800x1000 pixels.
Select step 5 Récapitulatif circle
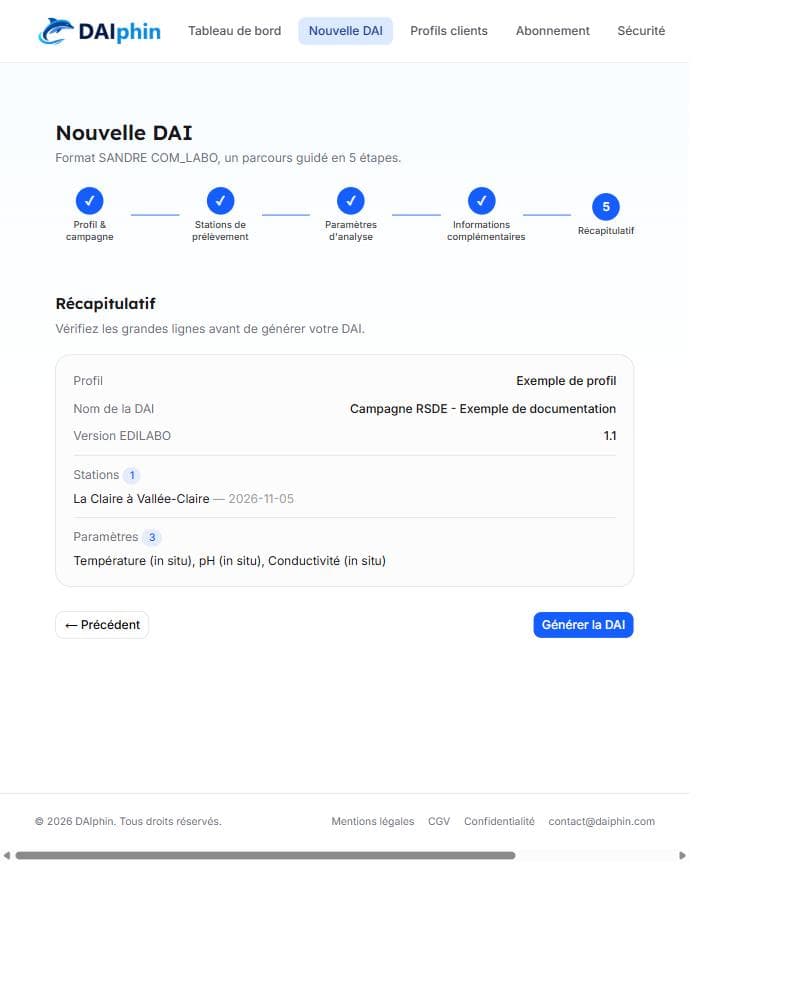tap(605, 207)
